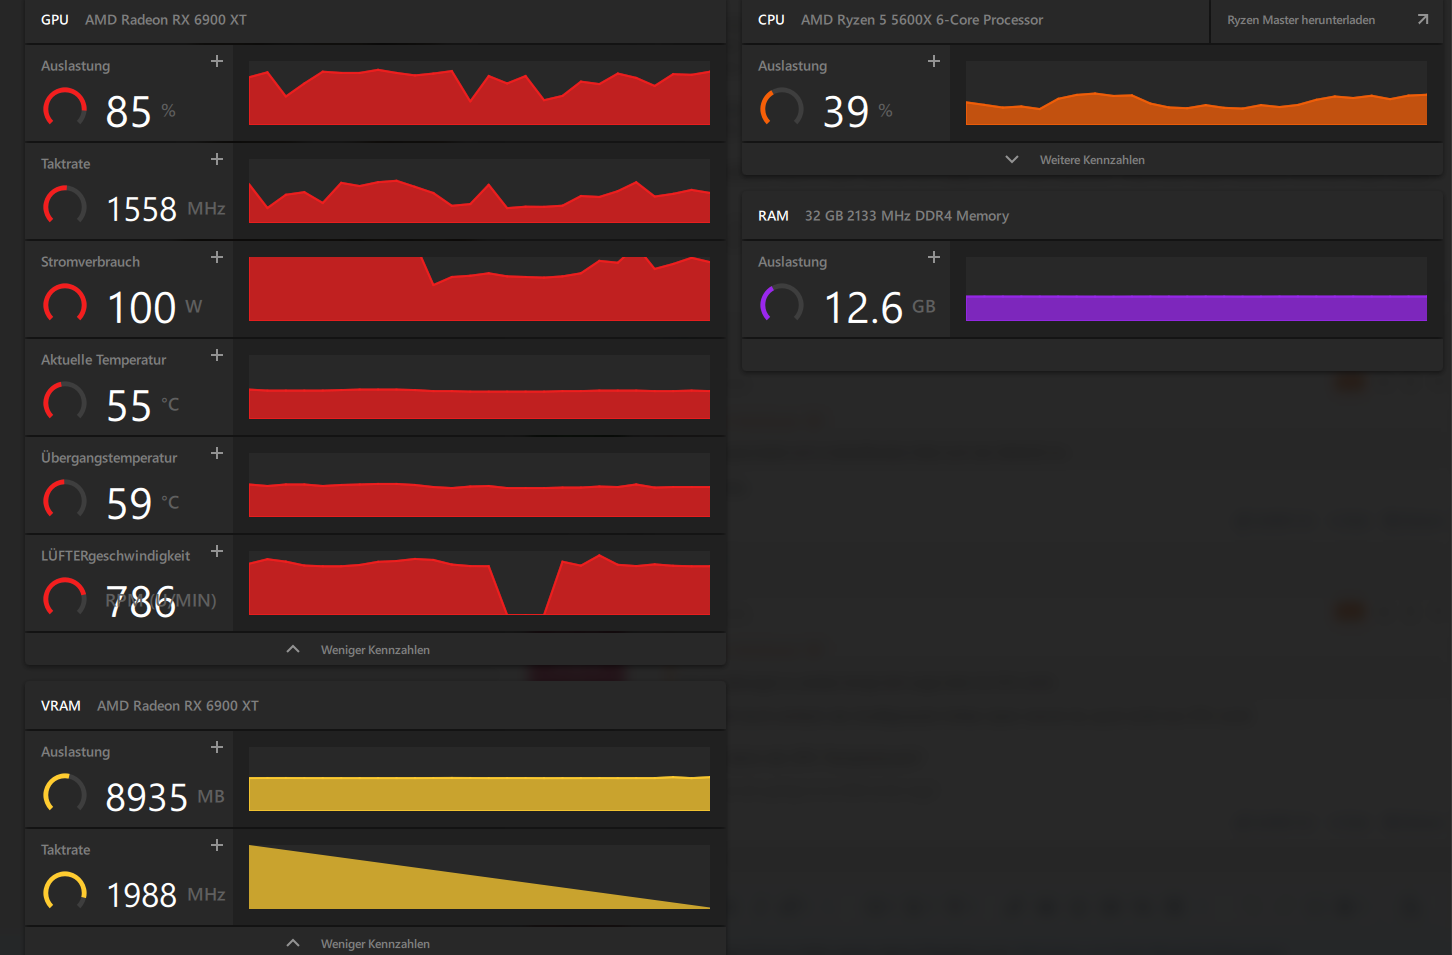1452x955 pixels.
Task: Click the triangular VRAM Taktrate graph
Action: (x=479, y=877)
